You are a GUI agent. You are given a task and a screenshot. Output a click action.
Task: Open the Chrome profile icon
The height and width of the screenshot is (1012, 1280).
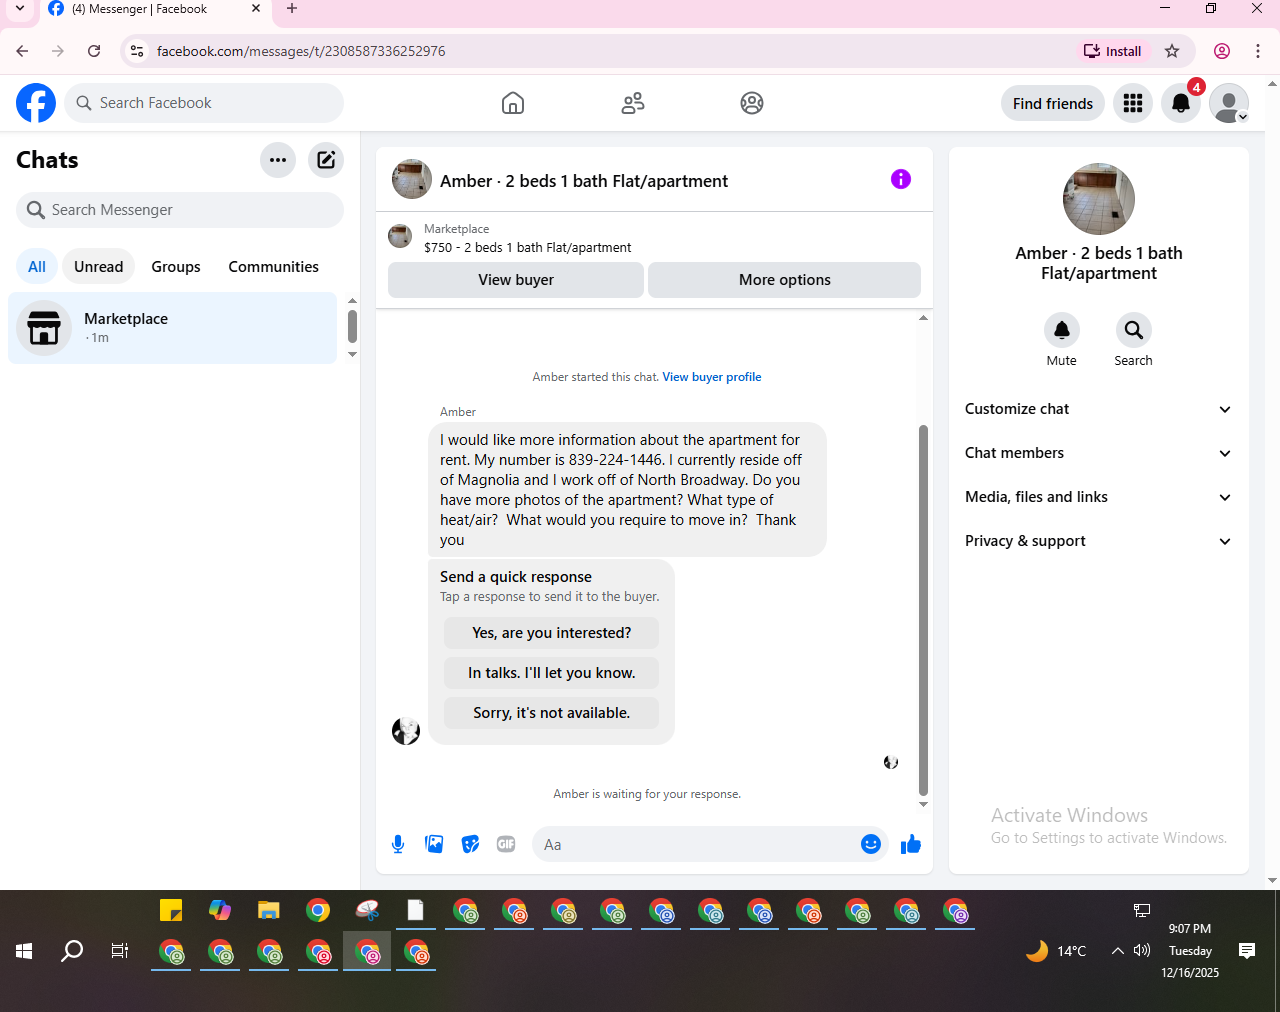click(x=1222, y=51)
